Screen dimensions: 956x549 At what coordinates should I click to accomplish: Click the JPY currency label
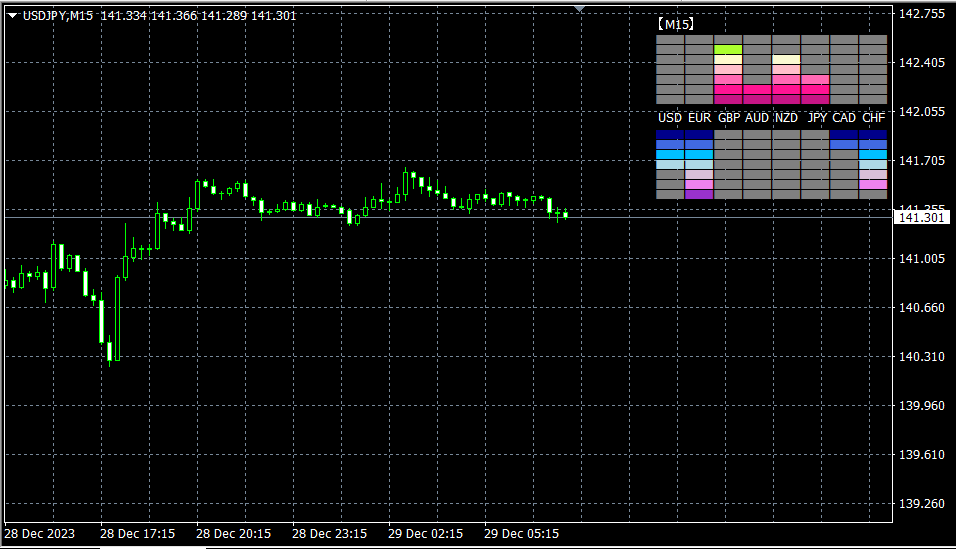[x=816, y=118]
